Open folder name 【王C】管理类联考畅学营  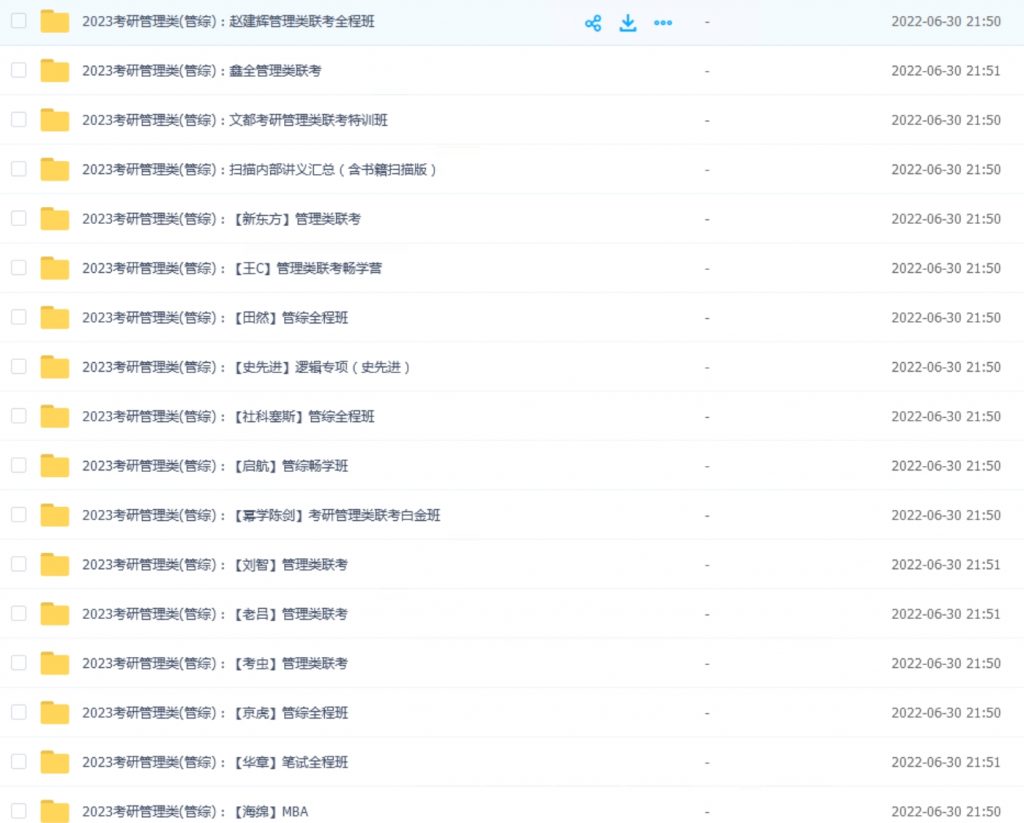tap(232, 268)
